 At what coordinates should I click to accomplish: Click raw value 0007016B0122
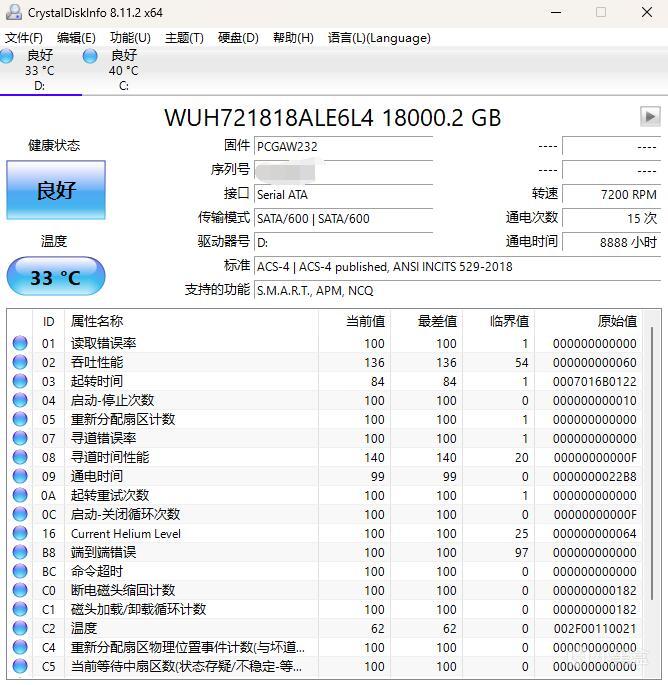[595, 381]
